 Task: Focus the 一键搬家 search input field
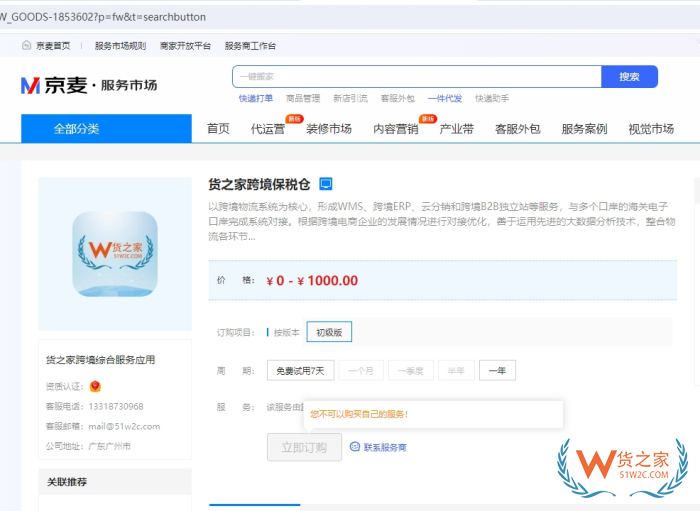[417, 77]
